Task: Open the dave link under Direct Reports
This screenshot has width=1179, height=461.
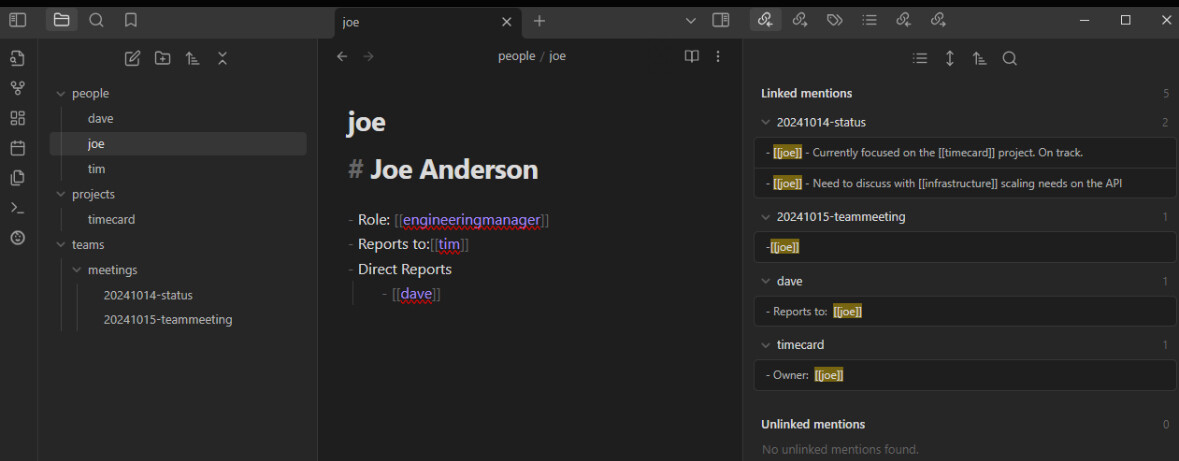Action: (x=416, y=294)
